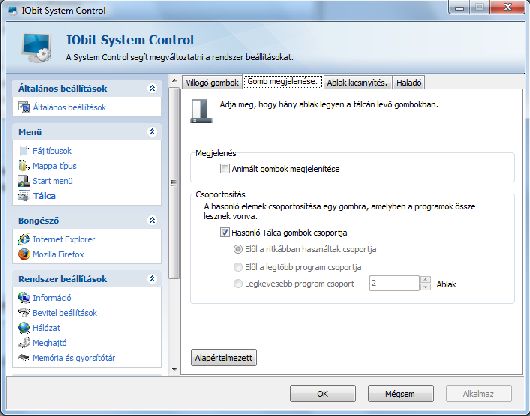Viewport: 530px width, 416px height.
Task: Open Internet Explorer settings
Action: click(64, 239)
